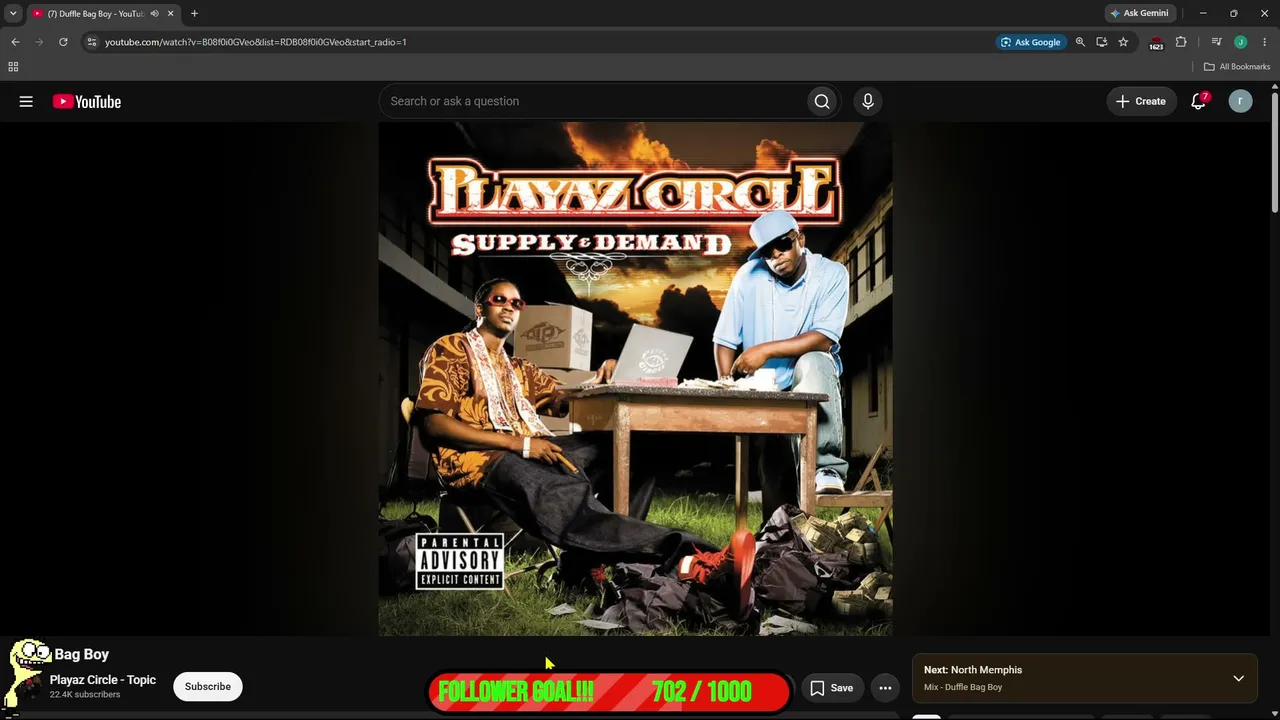Open browser media controls

point(1216,42)
